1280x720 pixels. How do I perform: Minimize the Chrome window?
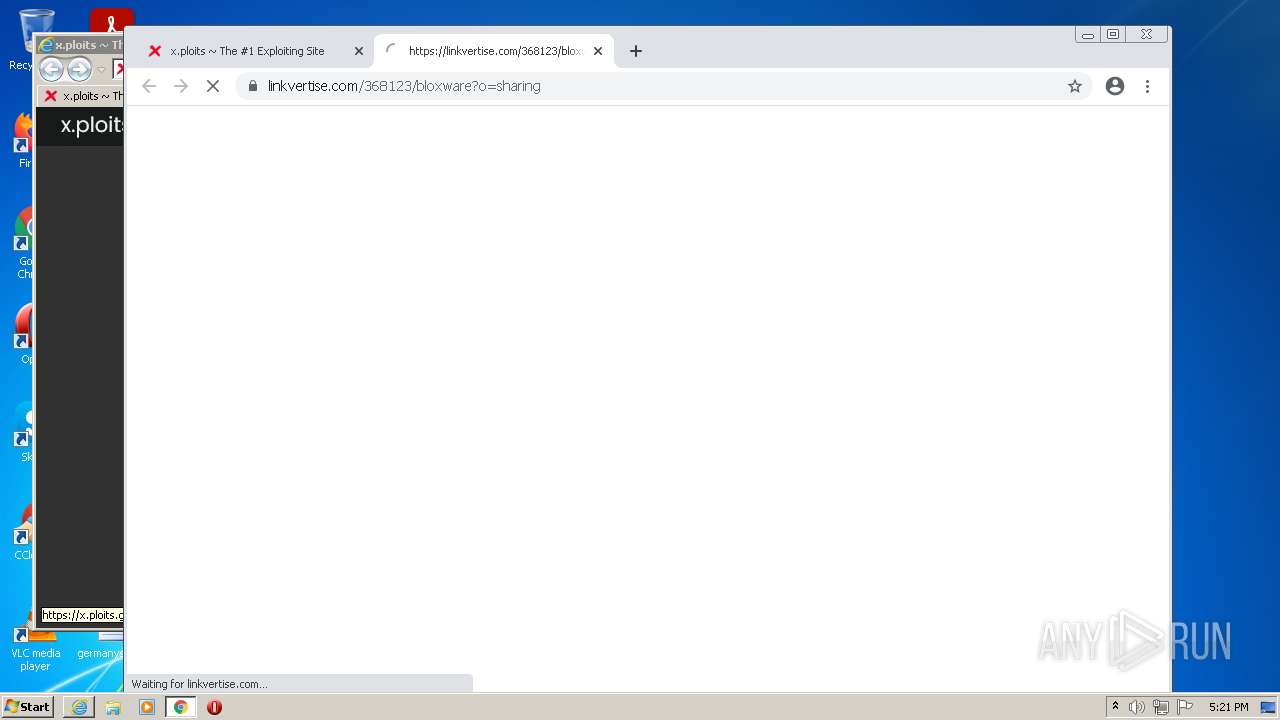[1088, 34]
